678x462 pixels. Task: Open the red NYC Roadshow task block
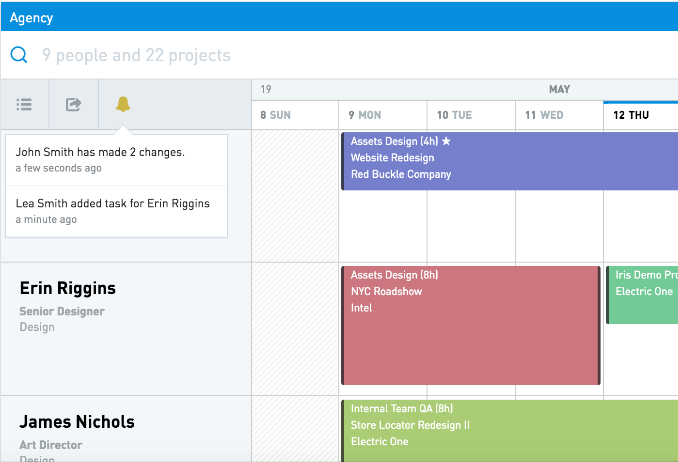point(470,325)
